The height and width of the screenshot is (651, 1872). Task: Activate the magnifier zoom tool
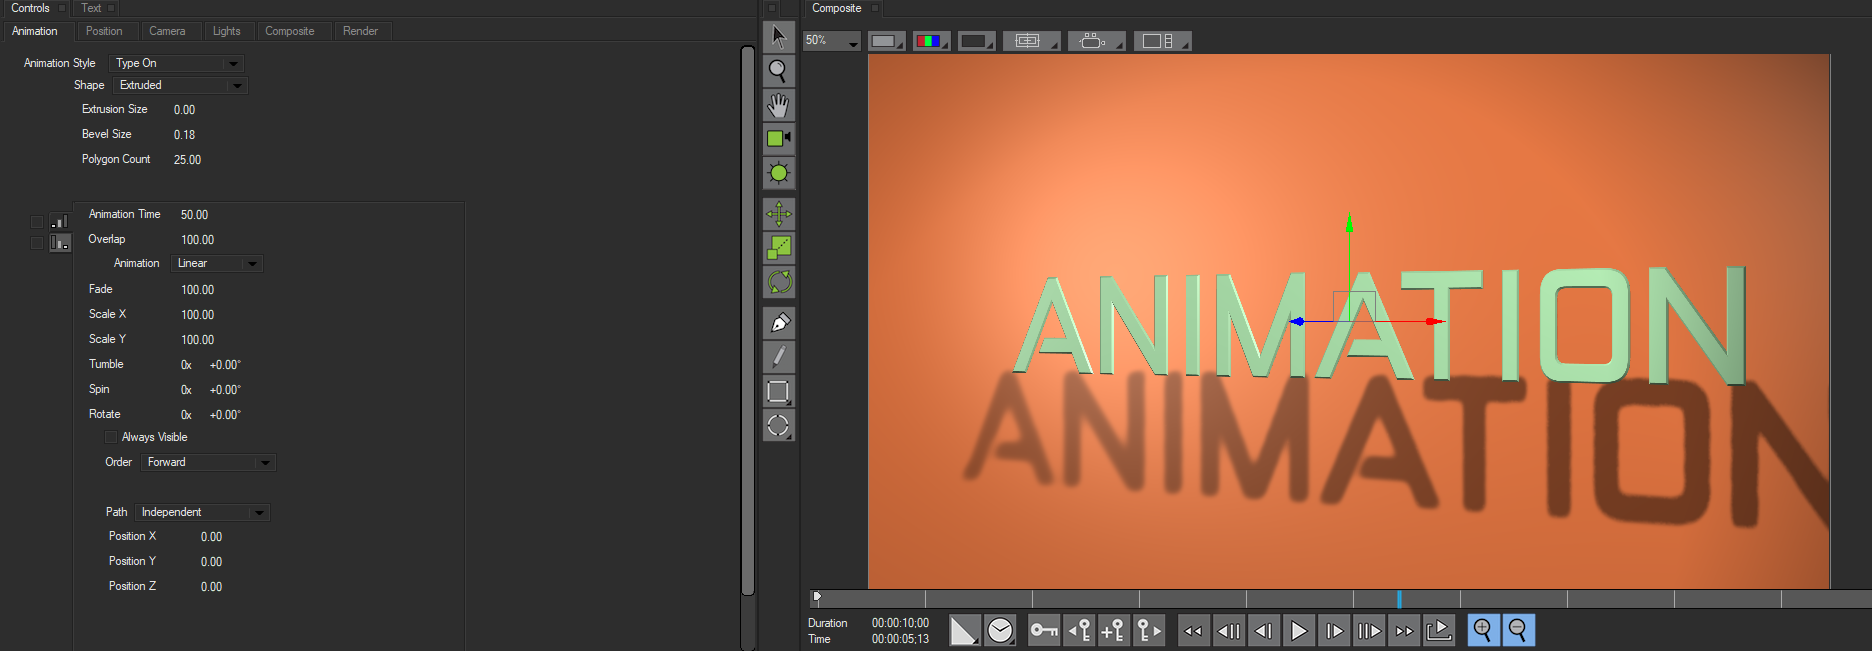(x=778, y=71)
